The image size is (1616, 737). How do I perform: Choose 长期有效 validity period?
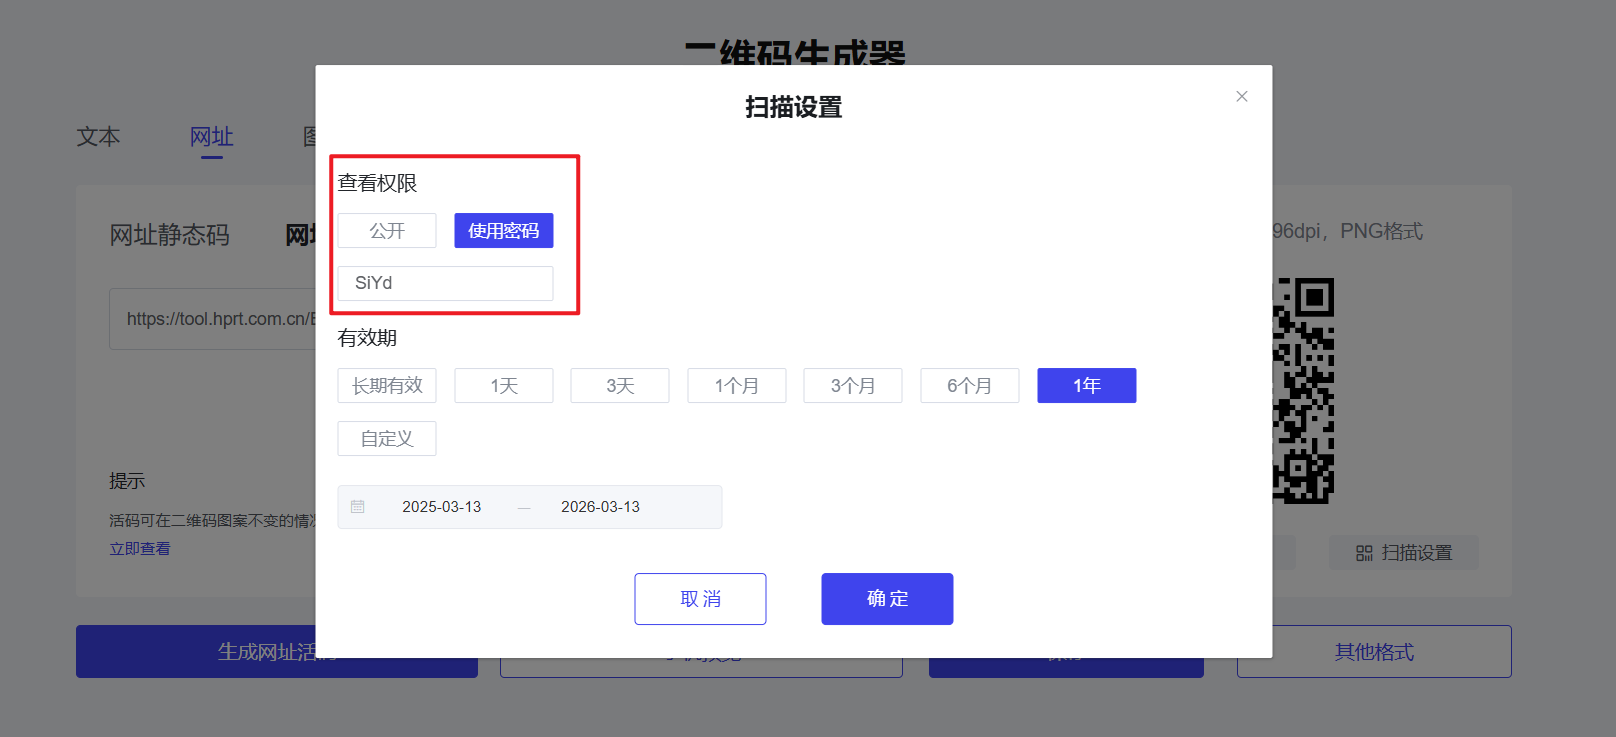tap(387, 386)
